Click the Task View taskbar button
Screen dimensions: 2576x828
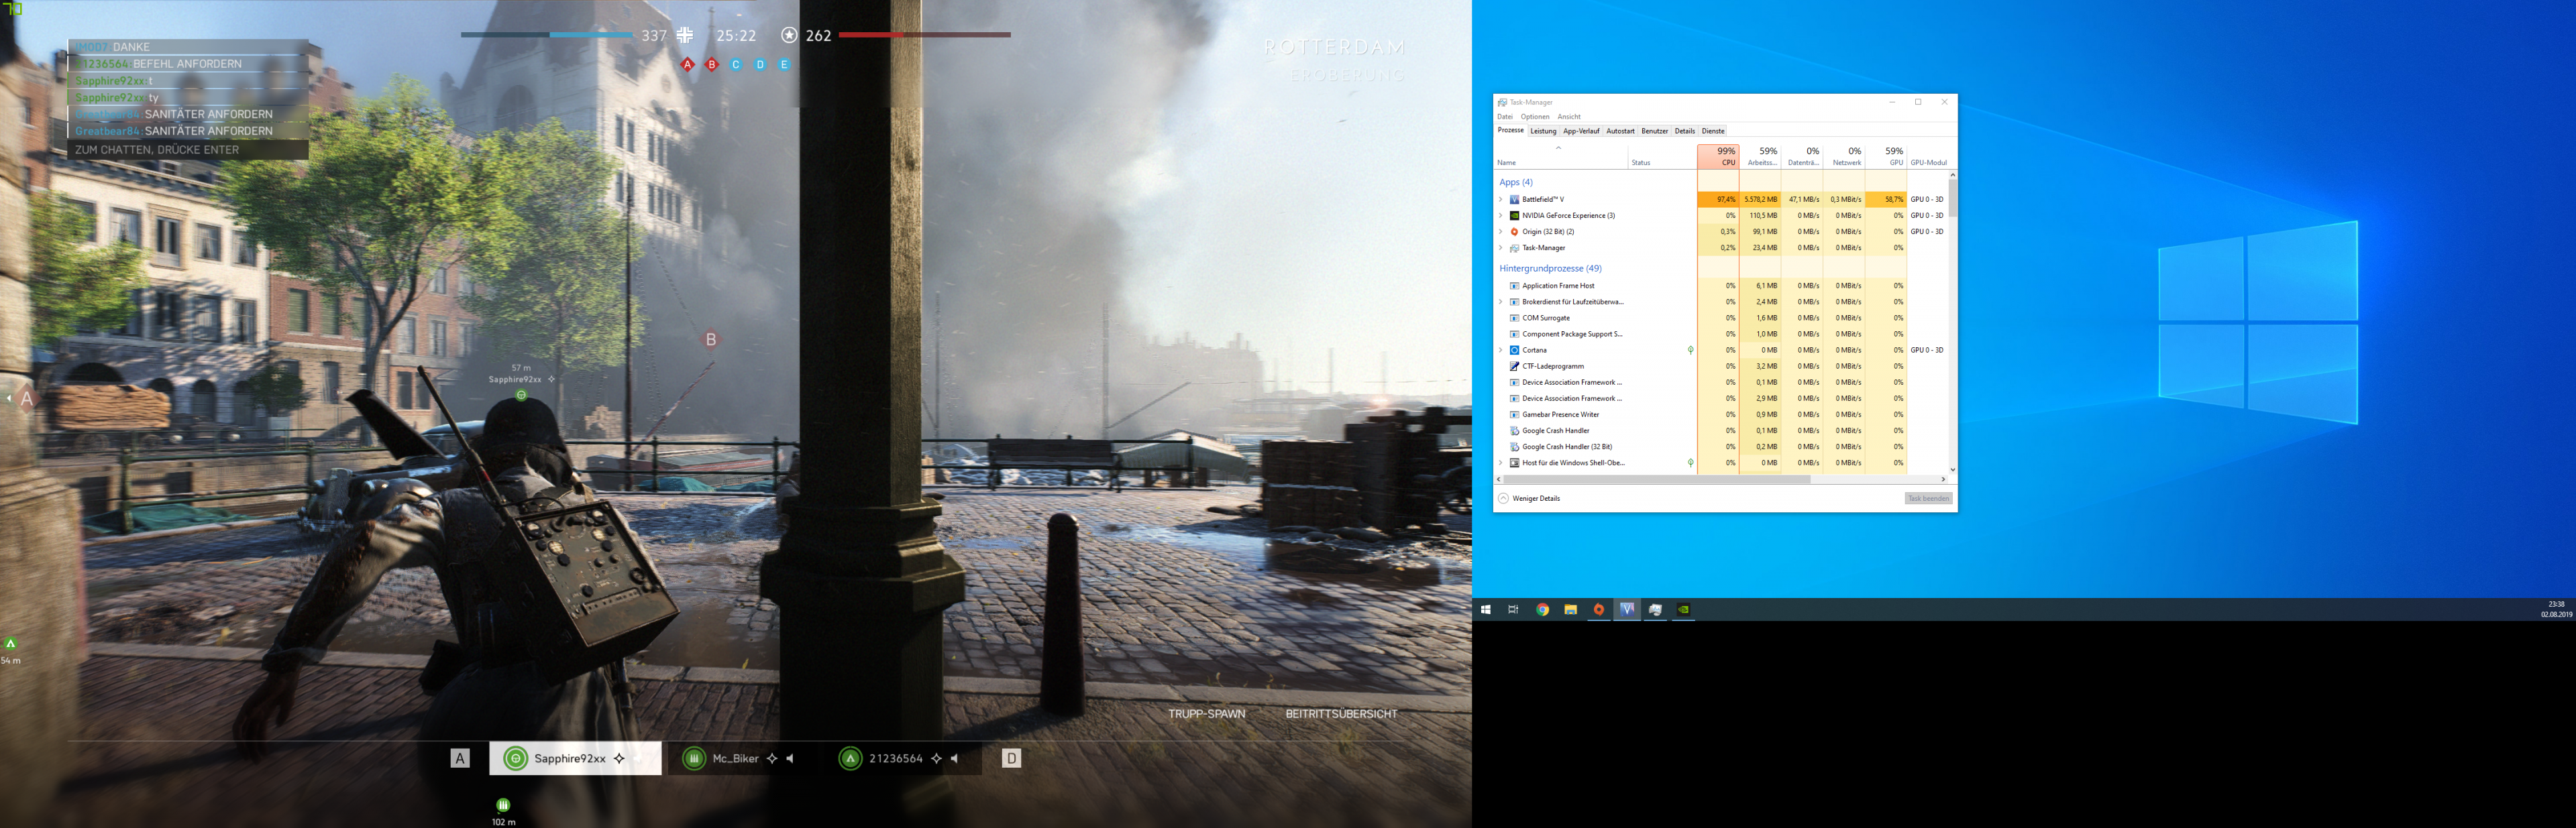click(x=1513, y=609)
